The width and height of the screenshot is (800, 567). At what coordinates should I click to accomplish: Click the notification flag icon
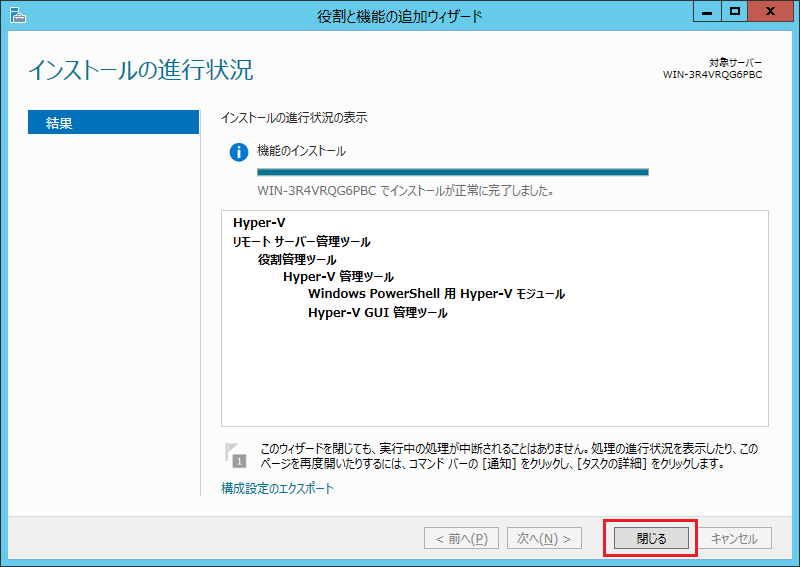[x=235, y=455]
